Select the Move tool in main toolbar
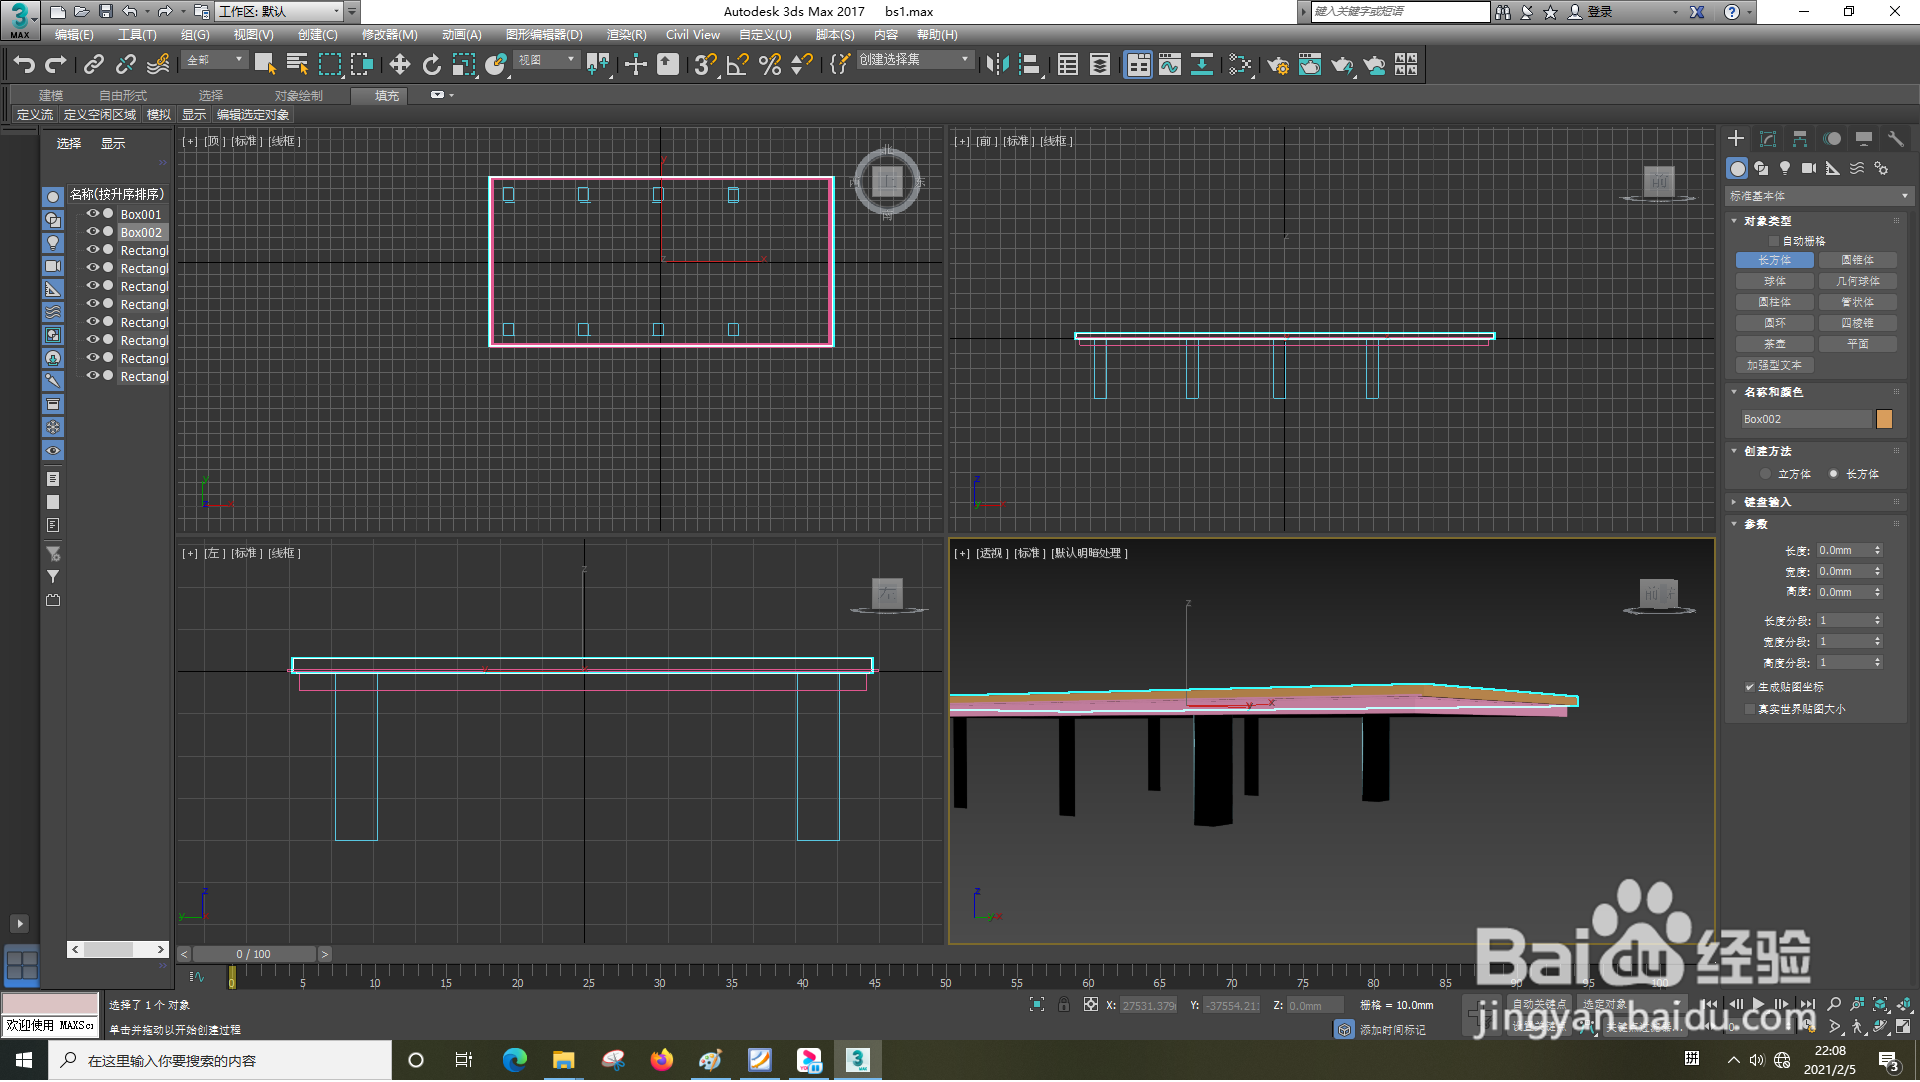Screen dimensions: 1920x1082 coord(399,65)
